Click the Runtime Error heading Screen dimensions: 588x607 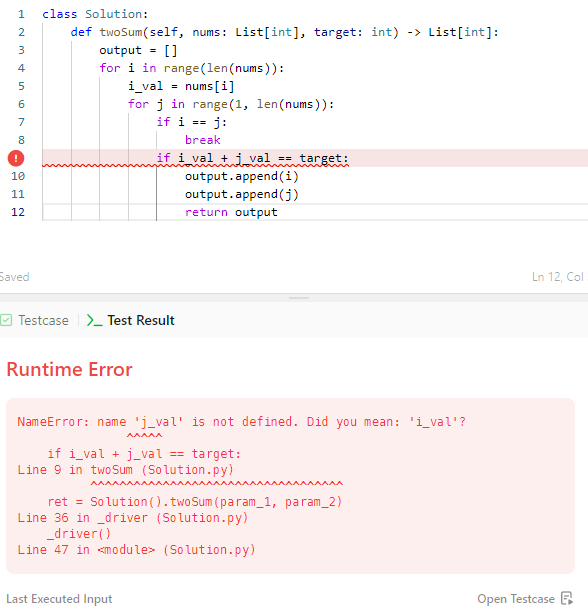69,369
